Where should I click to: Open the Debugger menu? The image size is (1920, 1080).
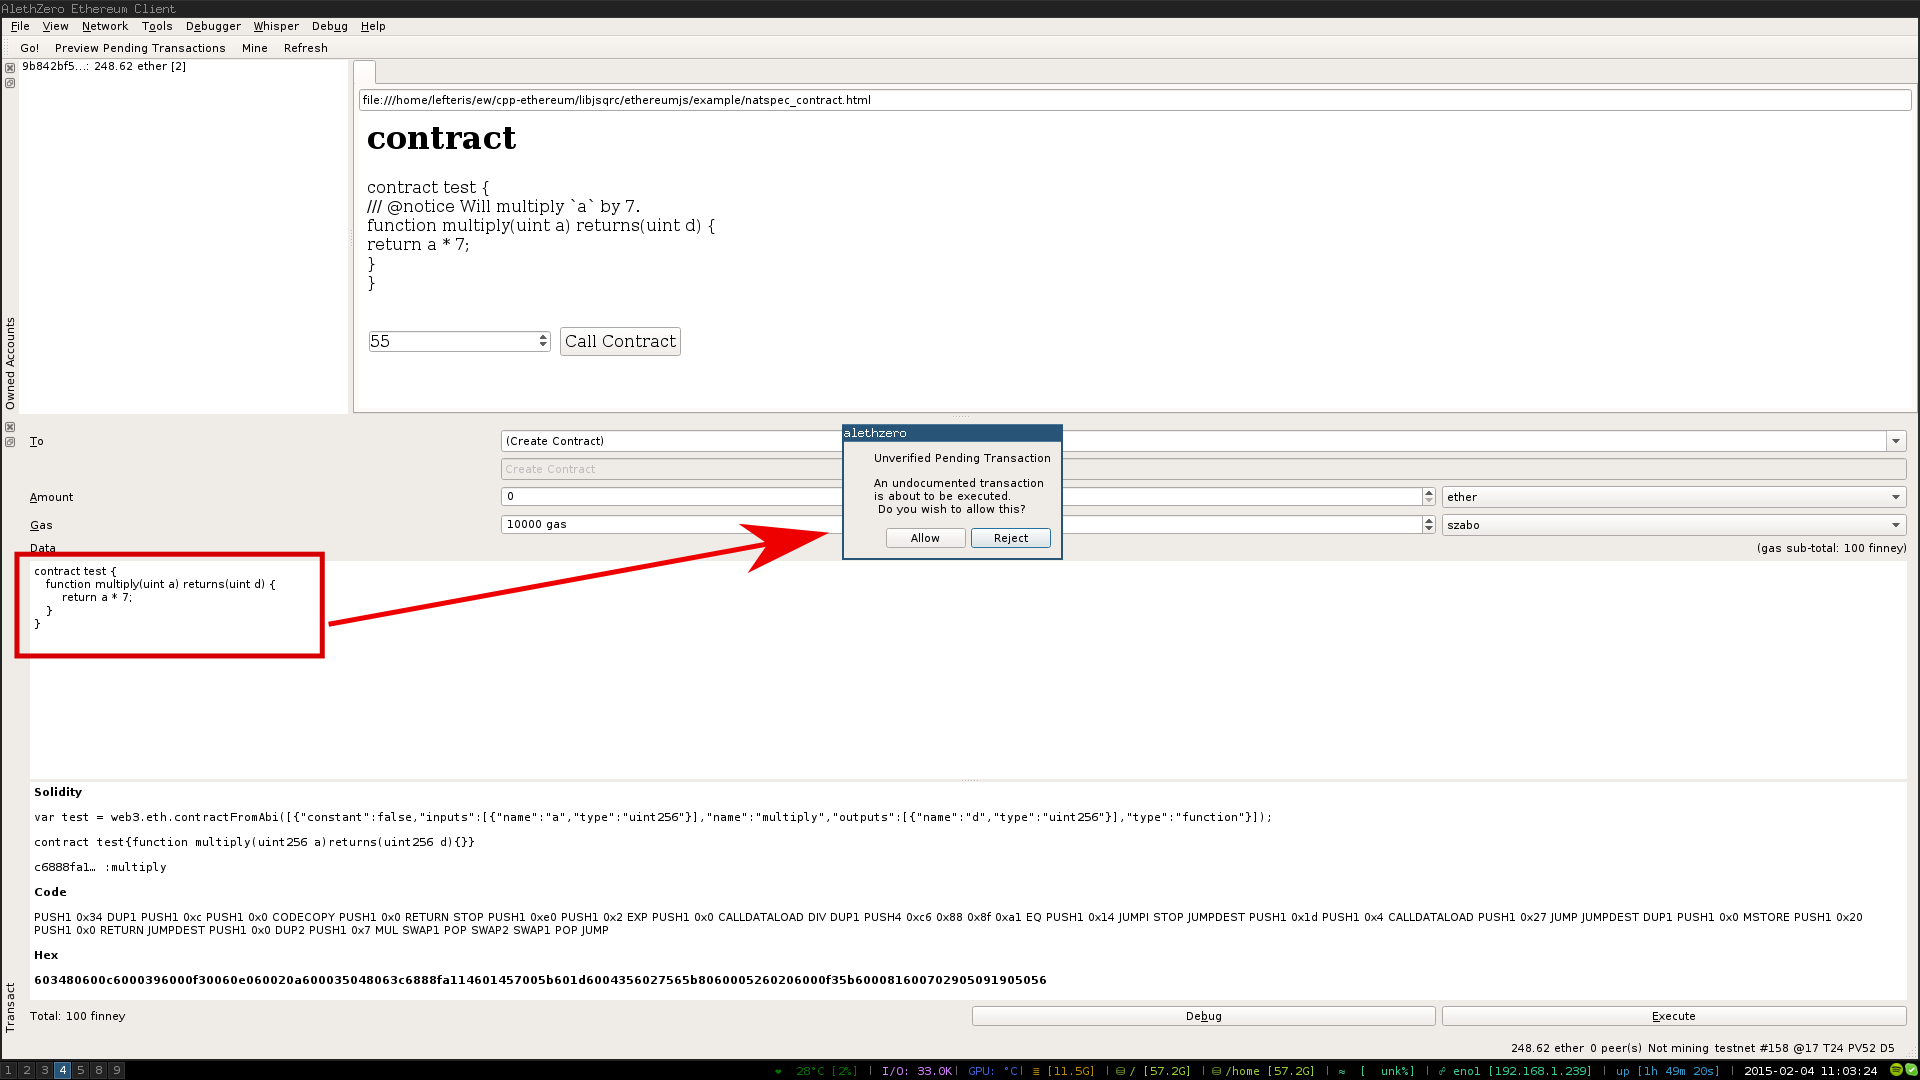click(x=213, y=26)
